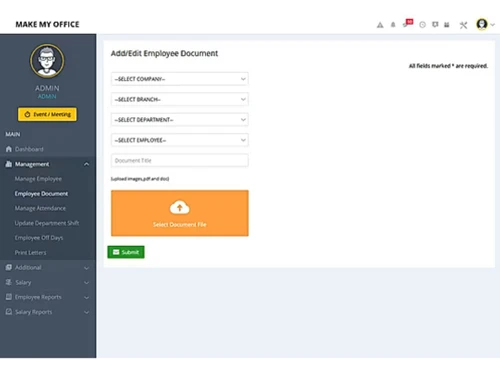Open the user avatar in top bar
500x375 pixels.
(x=482, y=24)
